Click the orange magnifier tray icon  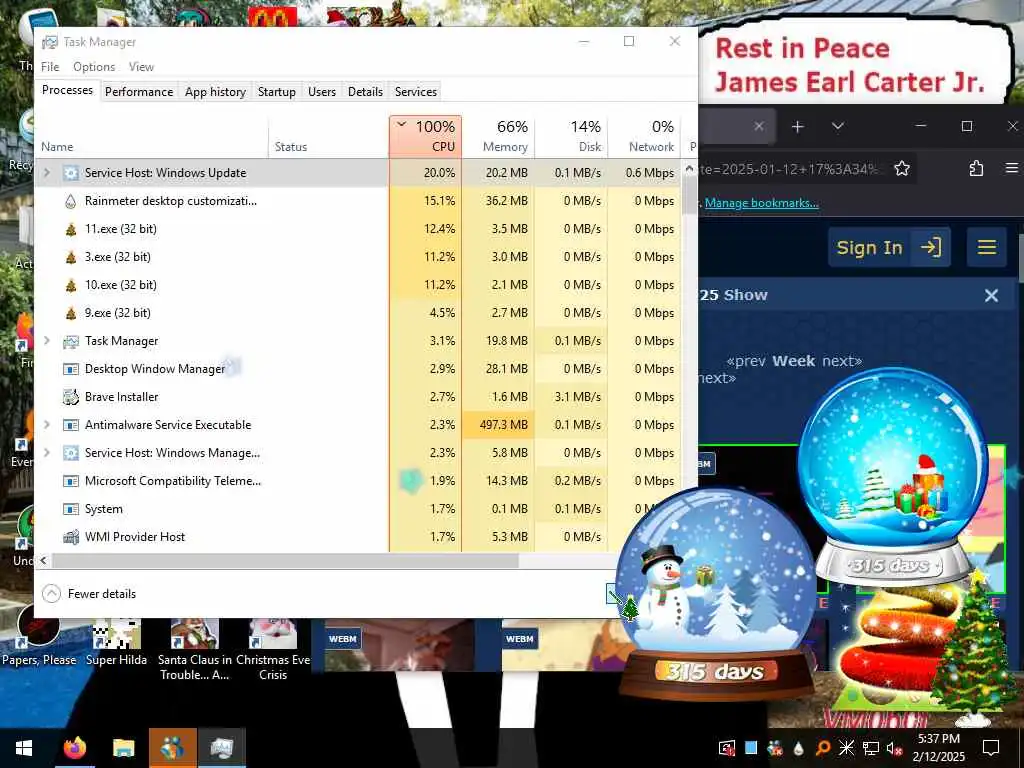tap(823, 748)
